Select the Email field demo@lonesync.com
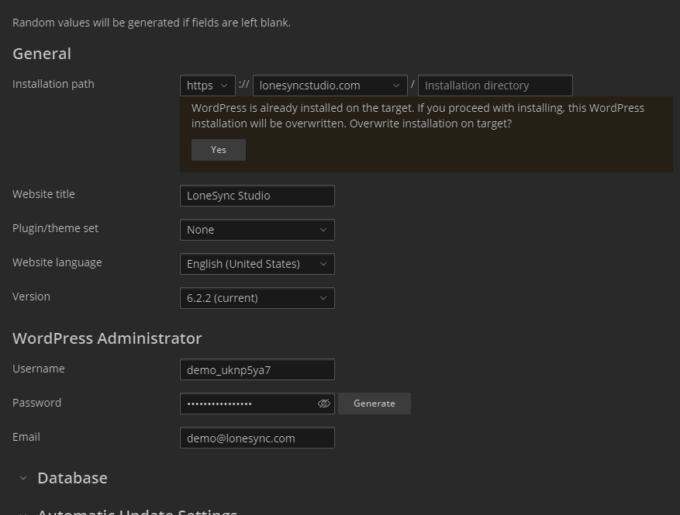Image resolution: width=680 pixels, height=515 pixels. pos(257,438)
